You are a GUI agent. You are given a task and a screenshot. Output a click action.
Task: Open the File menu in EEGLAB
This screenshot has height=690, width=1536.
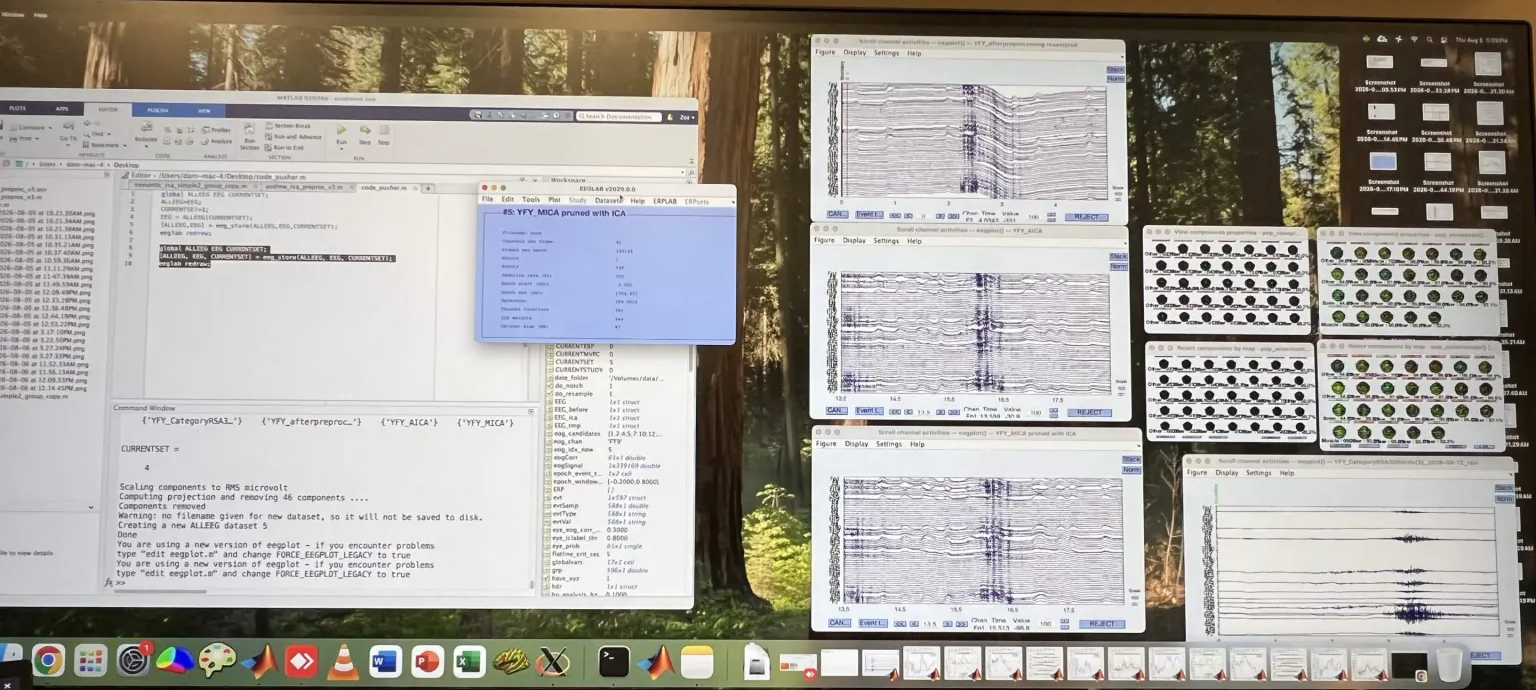488,200
